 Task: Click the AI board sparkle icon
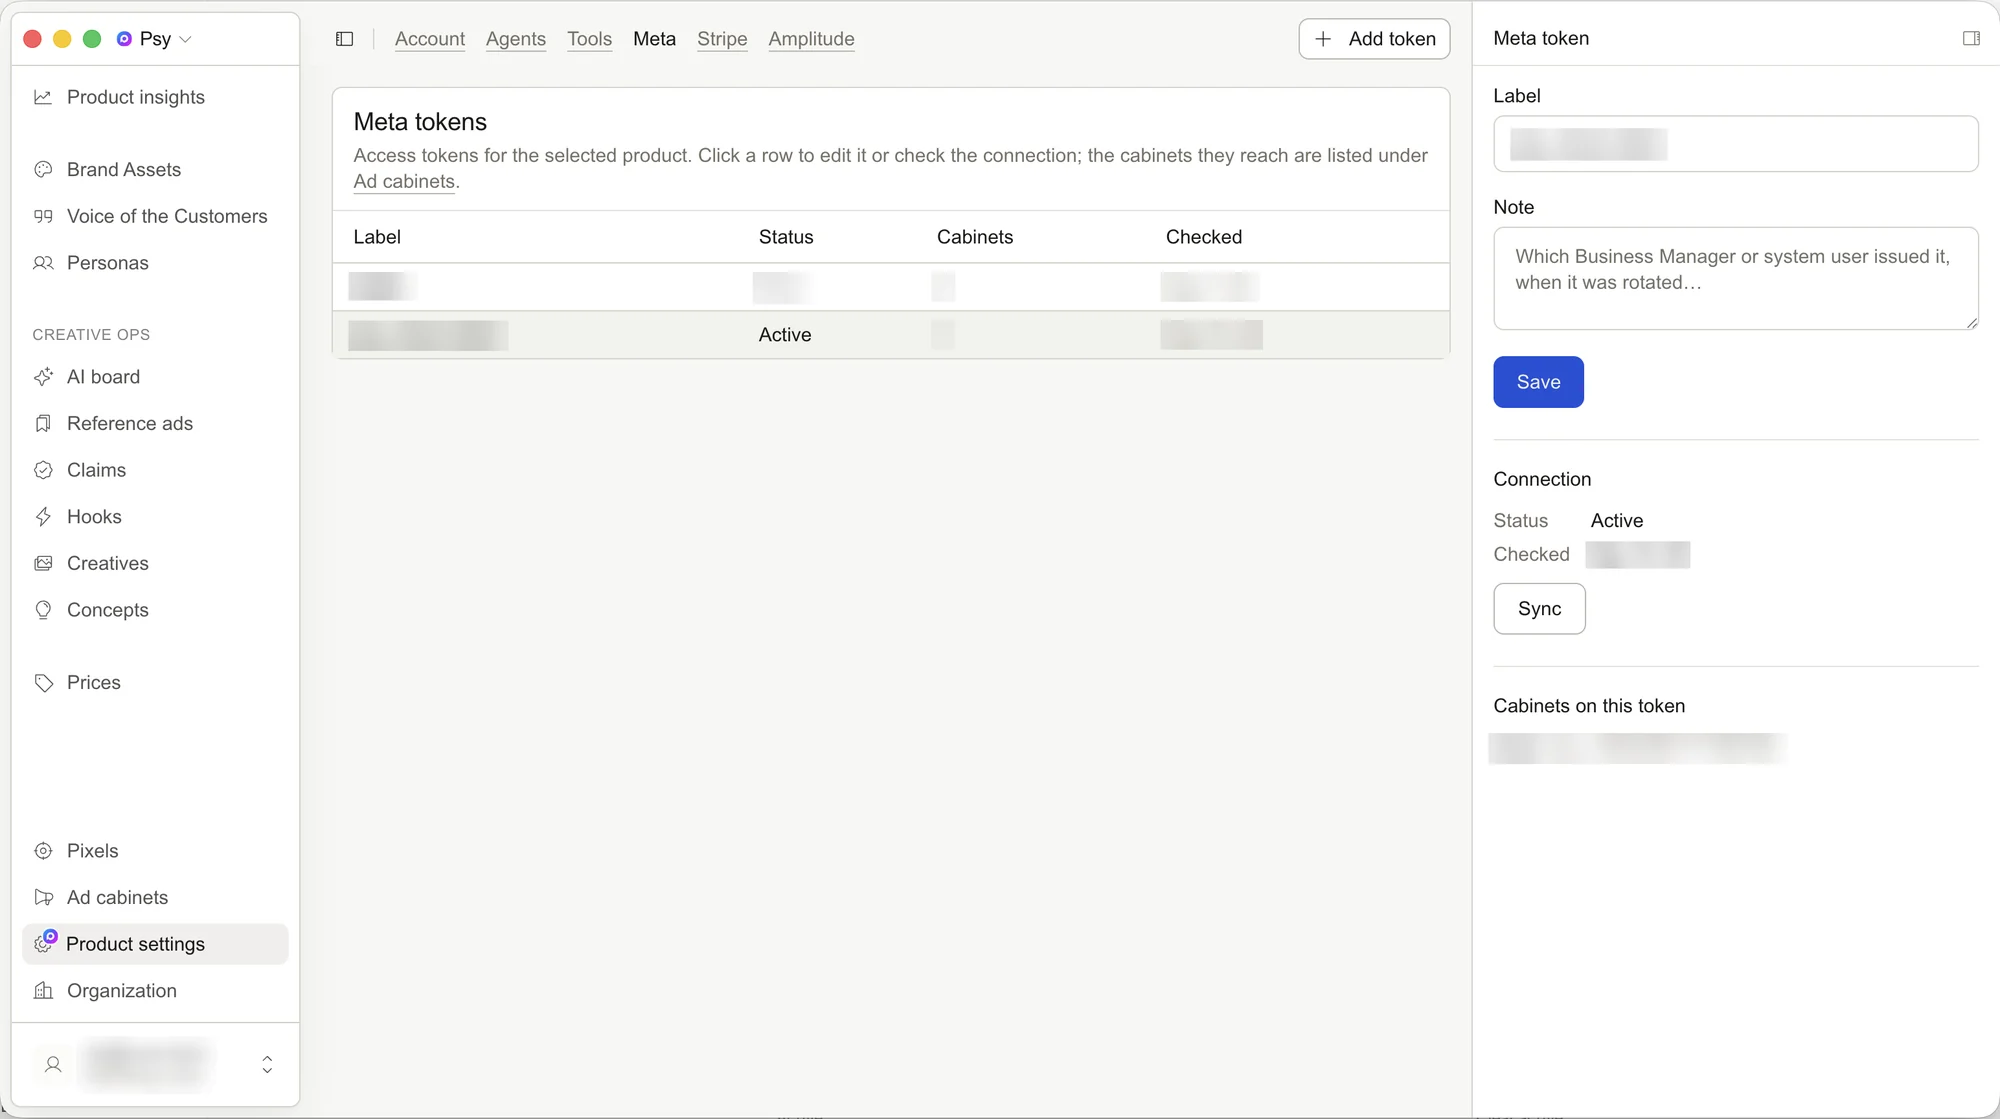43,377
